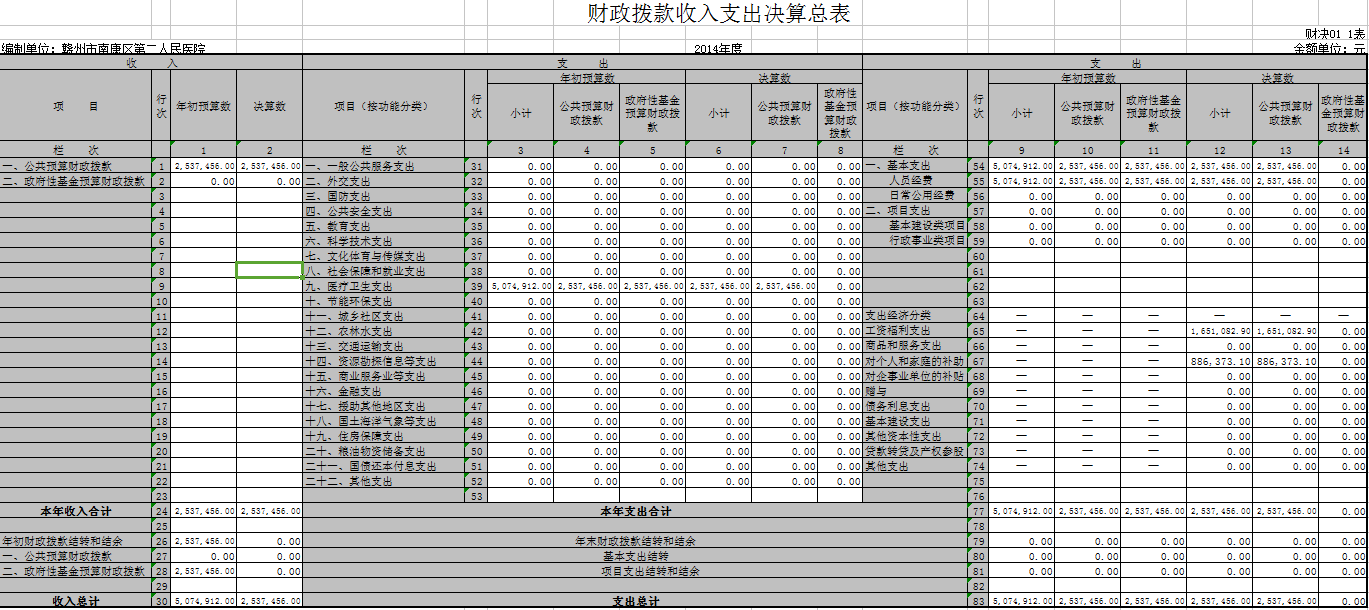Select the 对企事业单位的补贴 cell
The image size is (1369, 610).
915,377
